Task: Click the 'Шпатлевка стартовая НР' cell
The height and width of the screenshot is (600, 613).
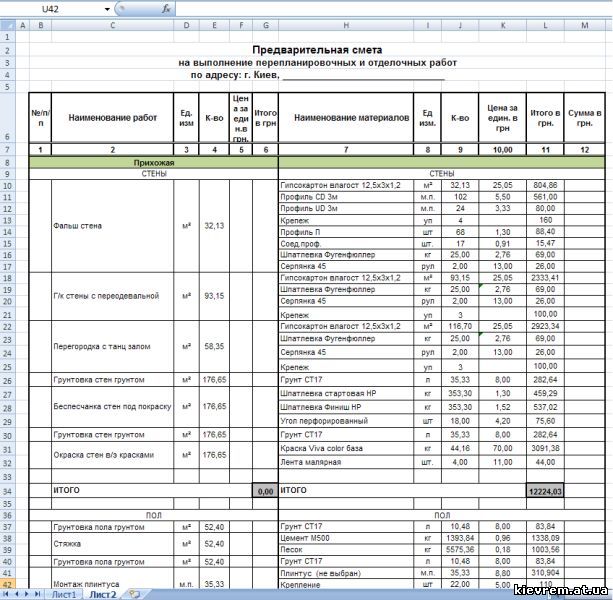Action: point(346,394)
